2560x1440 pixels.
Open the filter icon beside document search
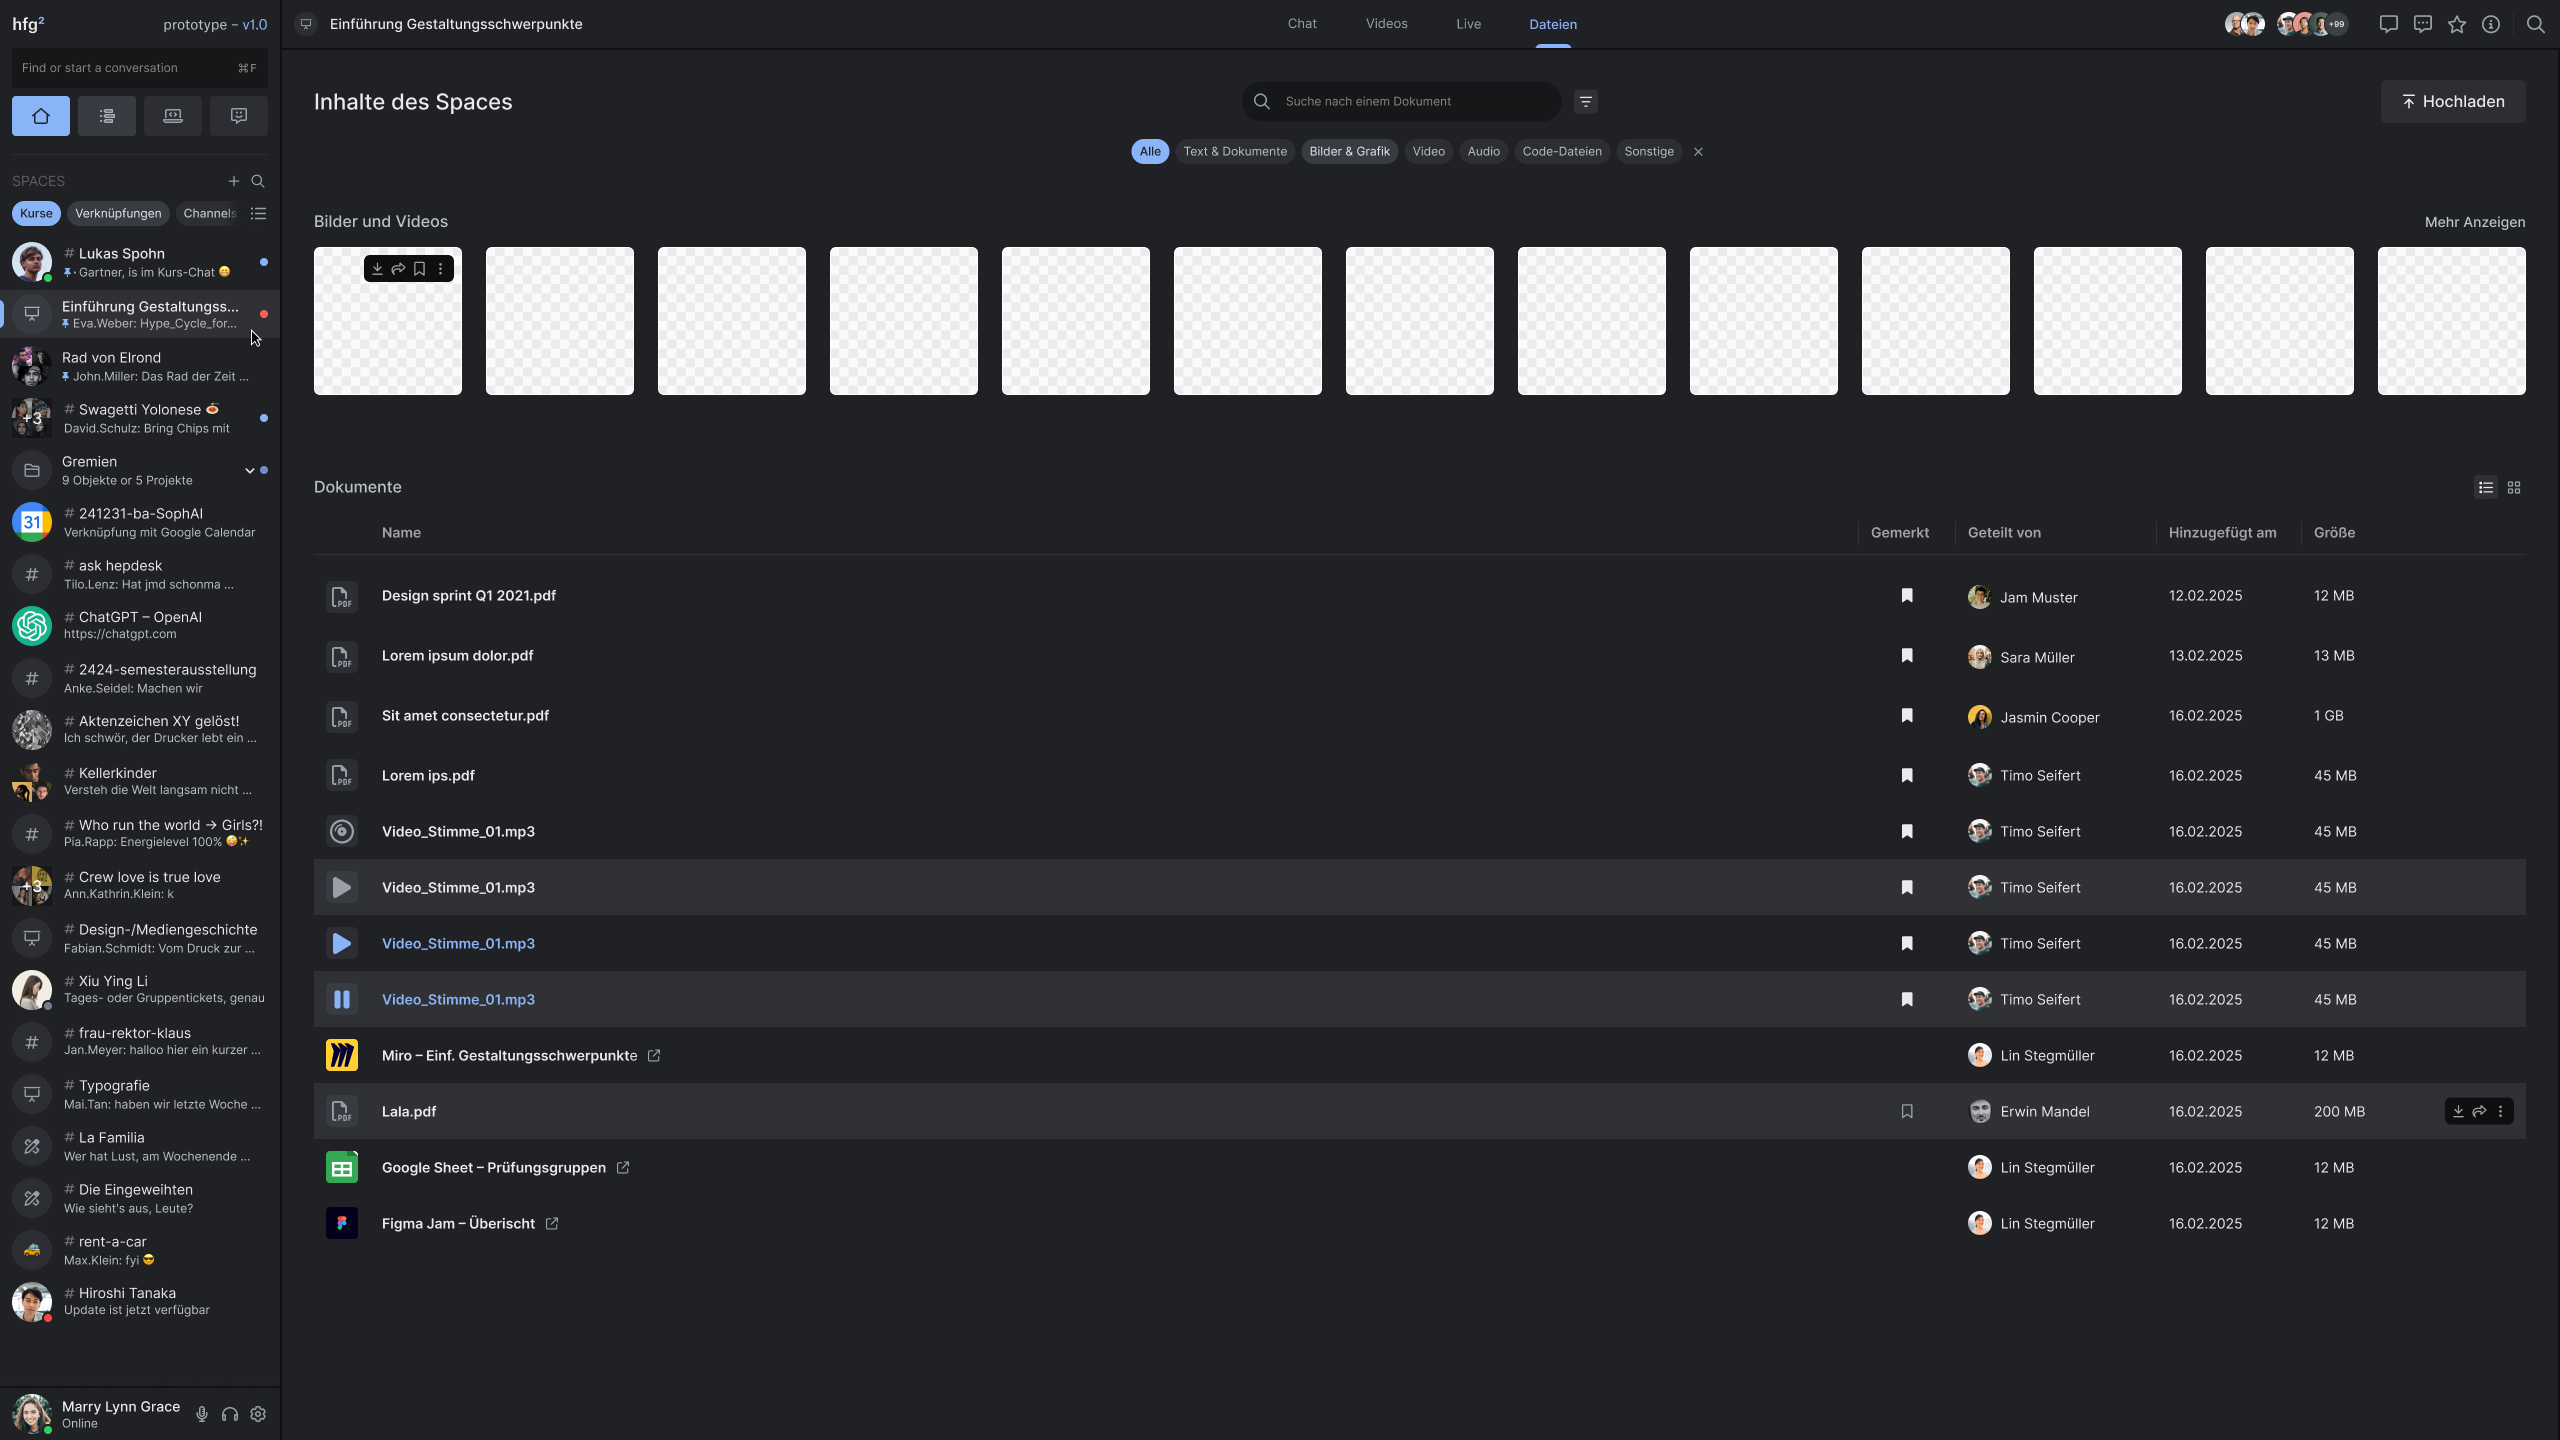click(1585, 102)
